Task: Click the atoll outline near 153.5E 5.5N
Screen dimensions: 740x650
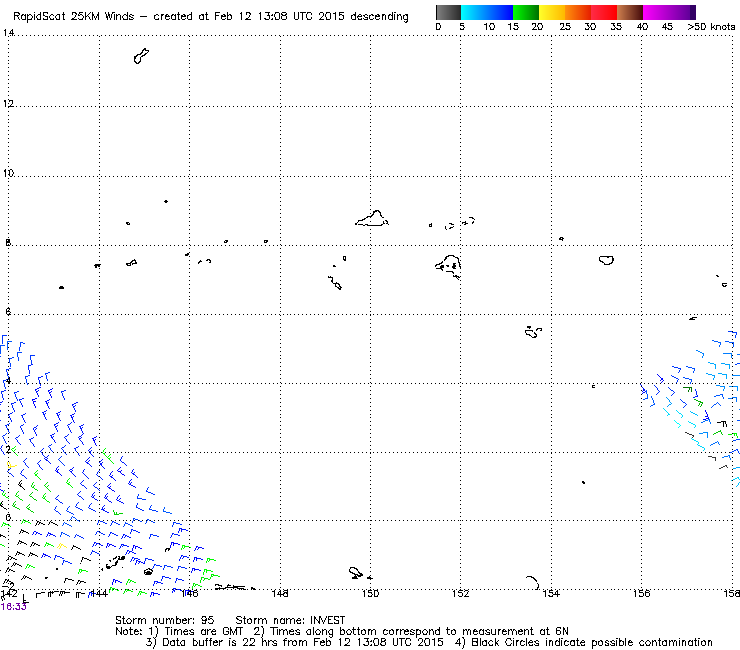Action: pos(533,332)
